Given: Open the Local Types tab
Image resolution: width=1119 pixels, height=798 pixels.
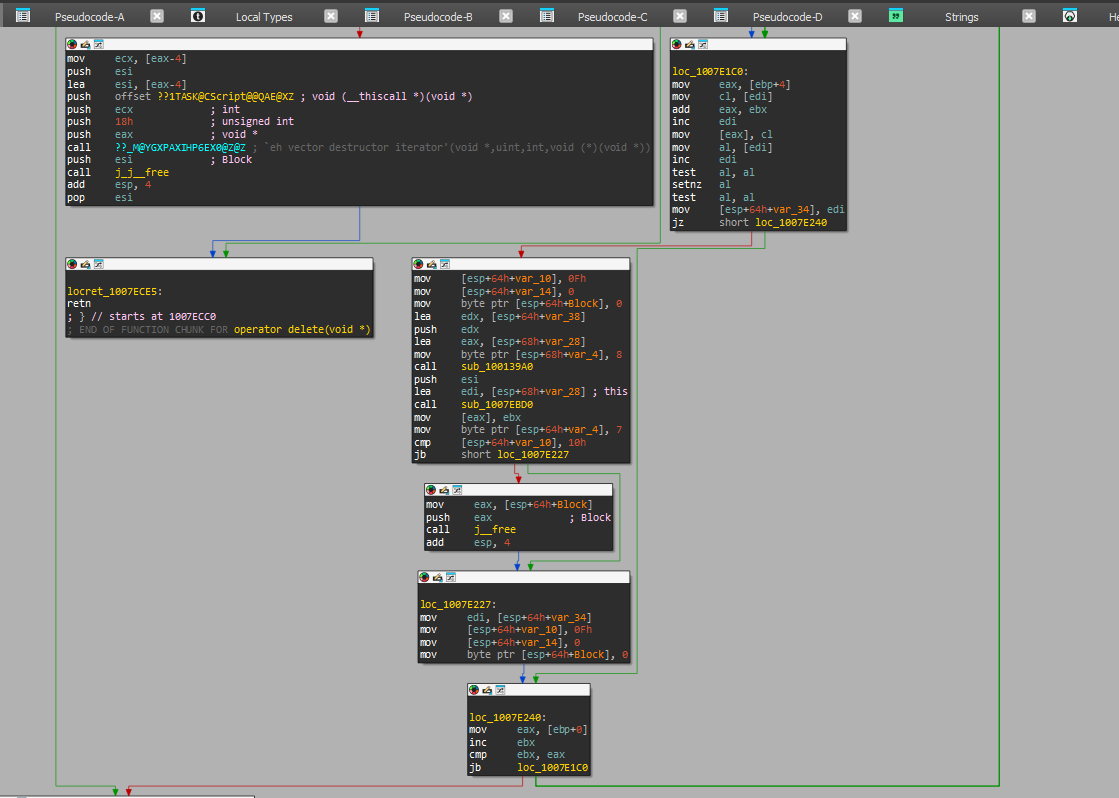Looking at the screenshot, I should pos(264,16).
